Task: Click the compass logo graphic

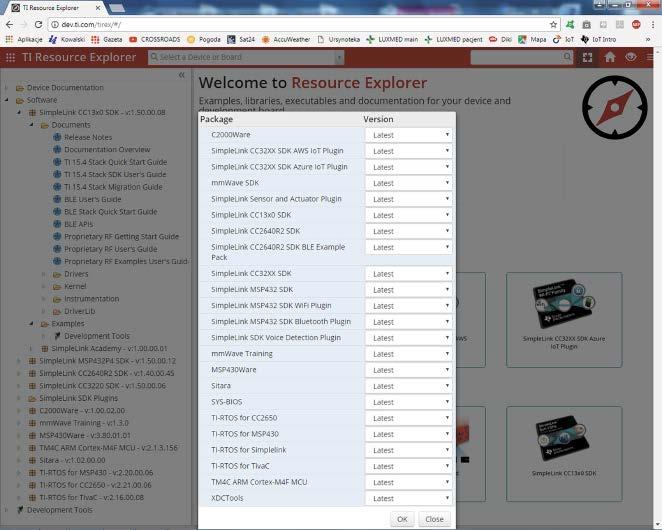Action: pos(614,107)
